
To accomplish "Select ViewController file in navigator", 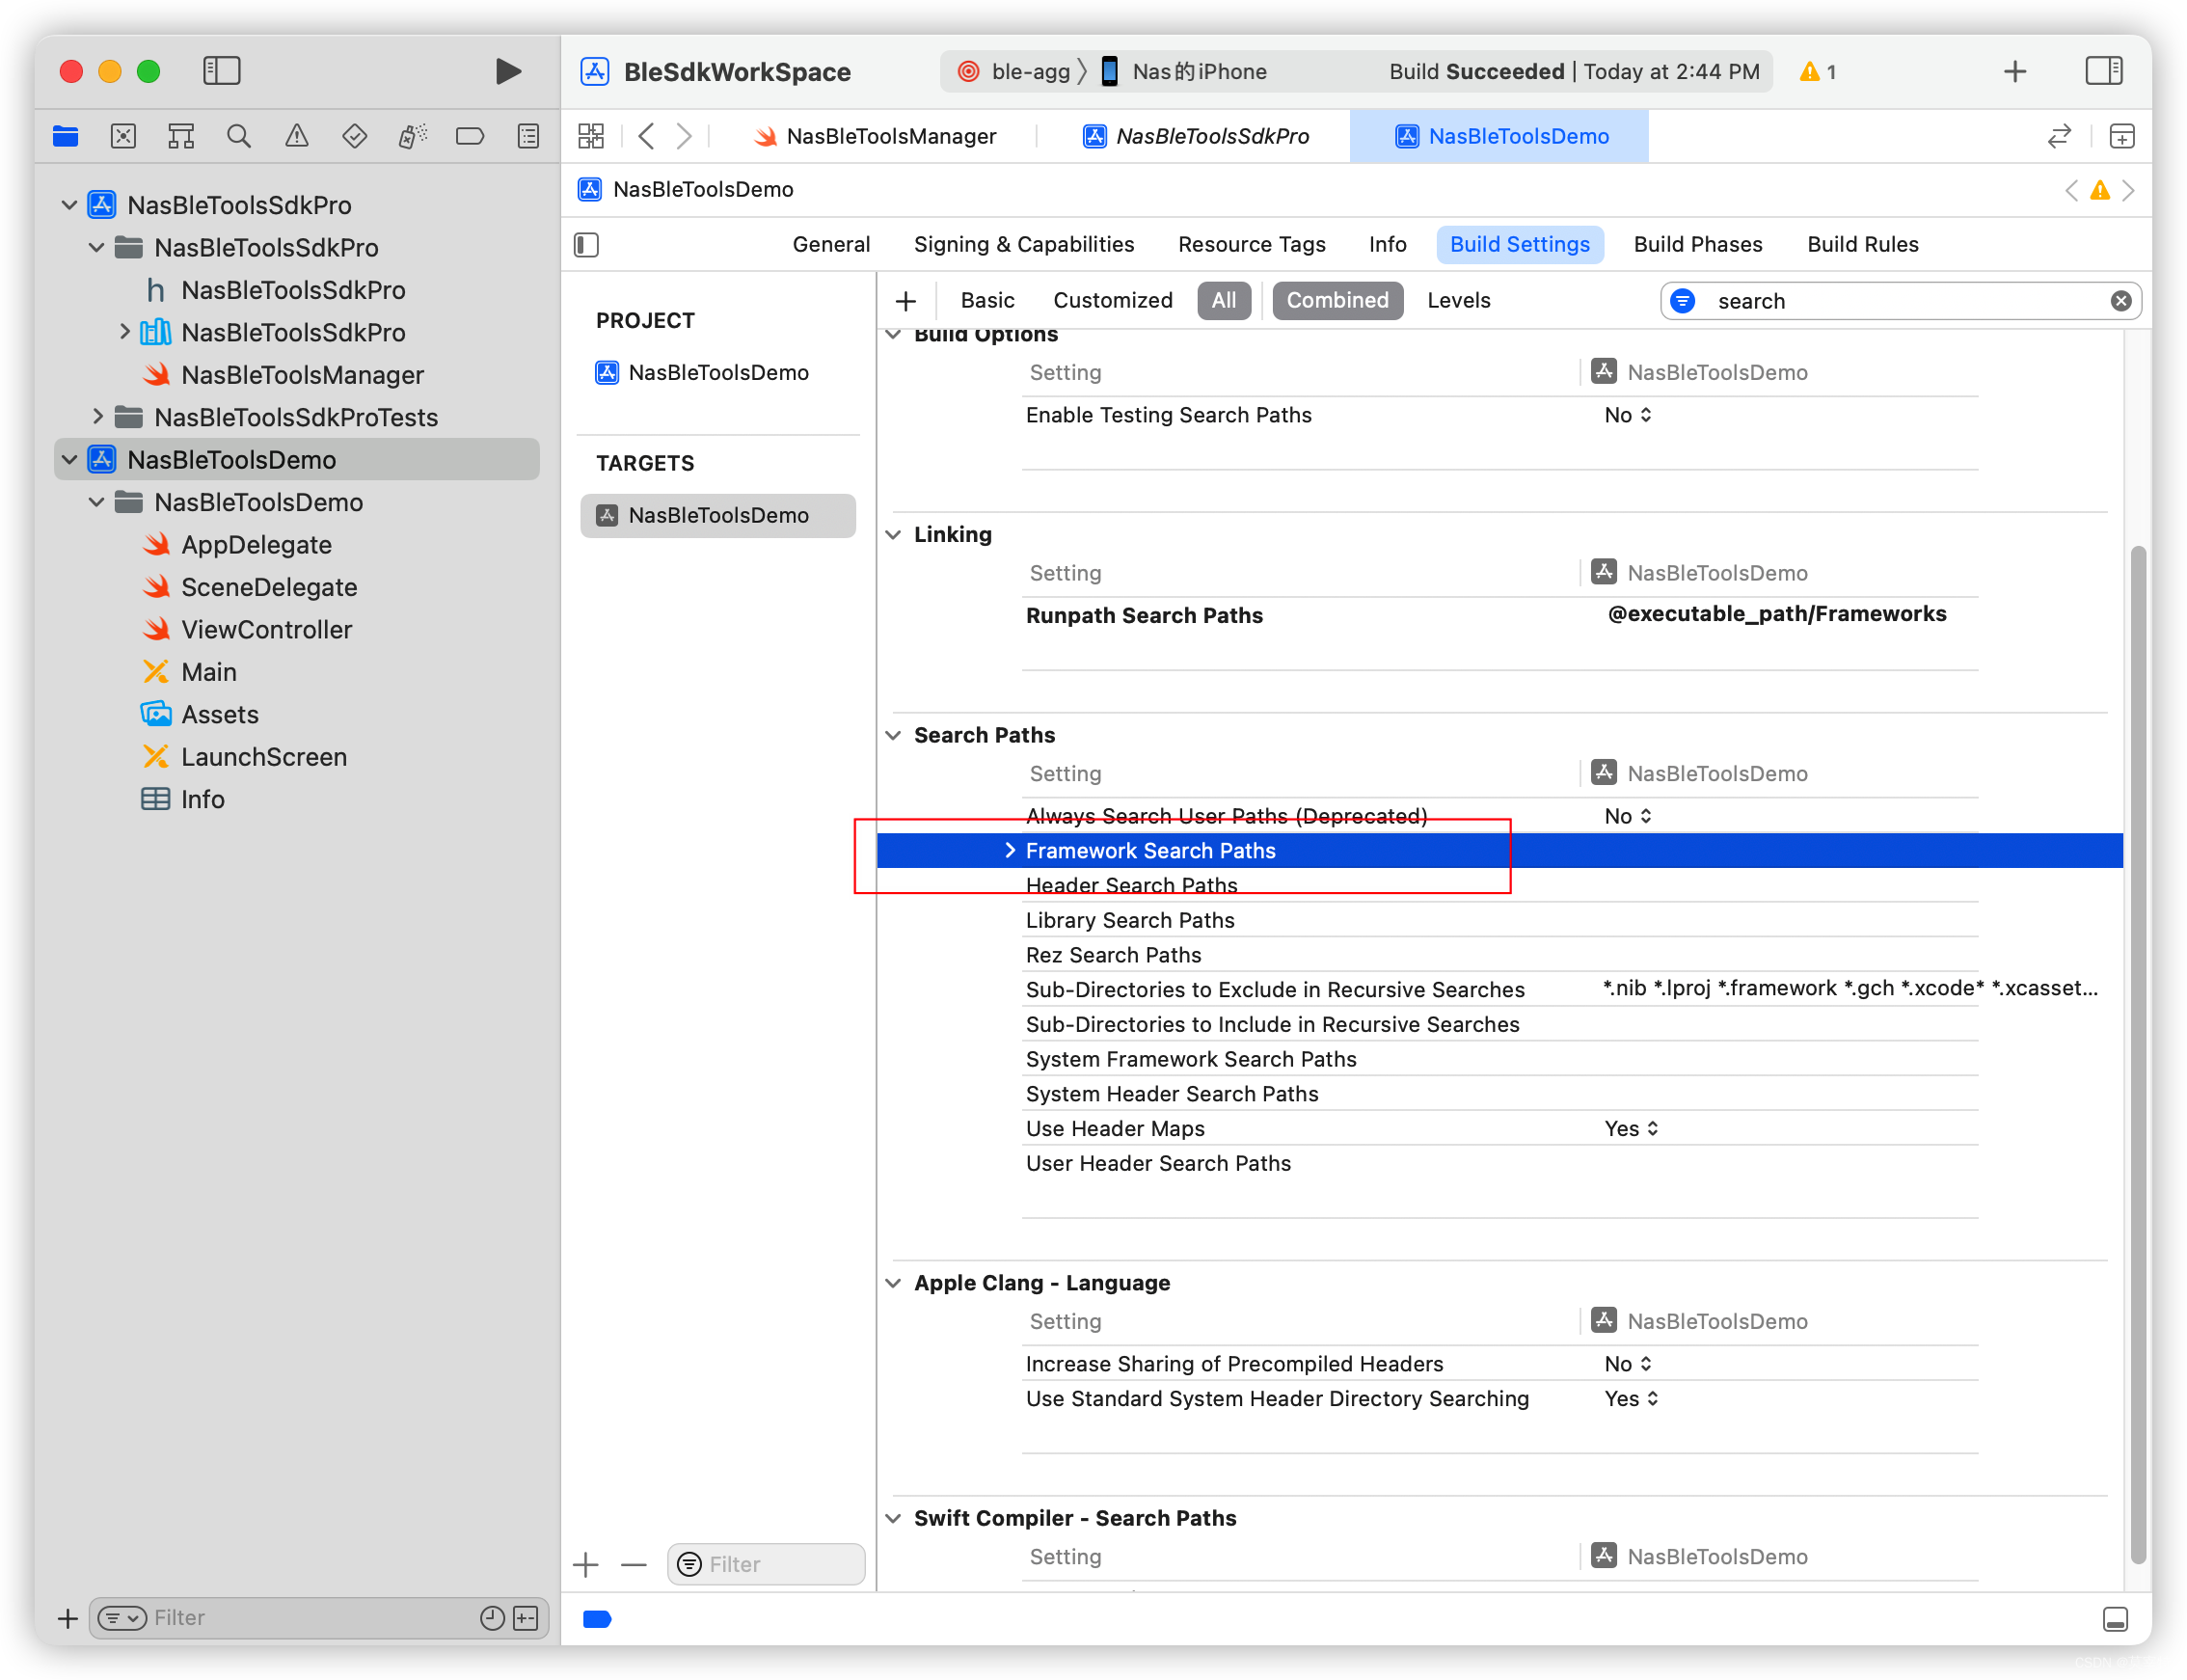I will [x=266, y=629].
